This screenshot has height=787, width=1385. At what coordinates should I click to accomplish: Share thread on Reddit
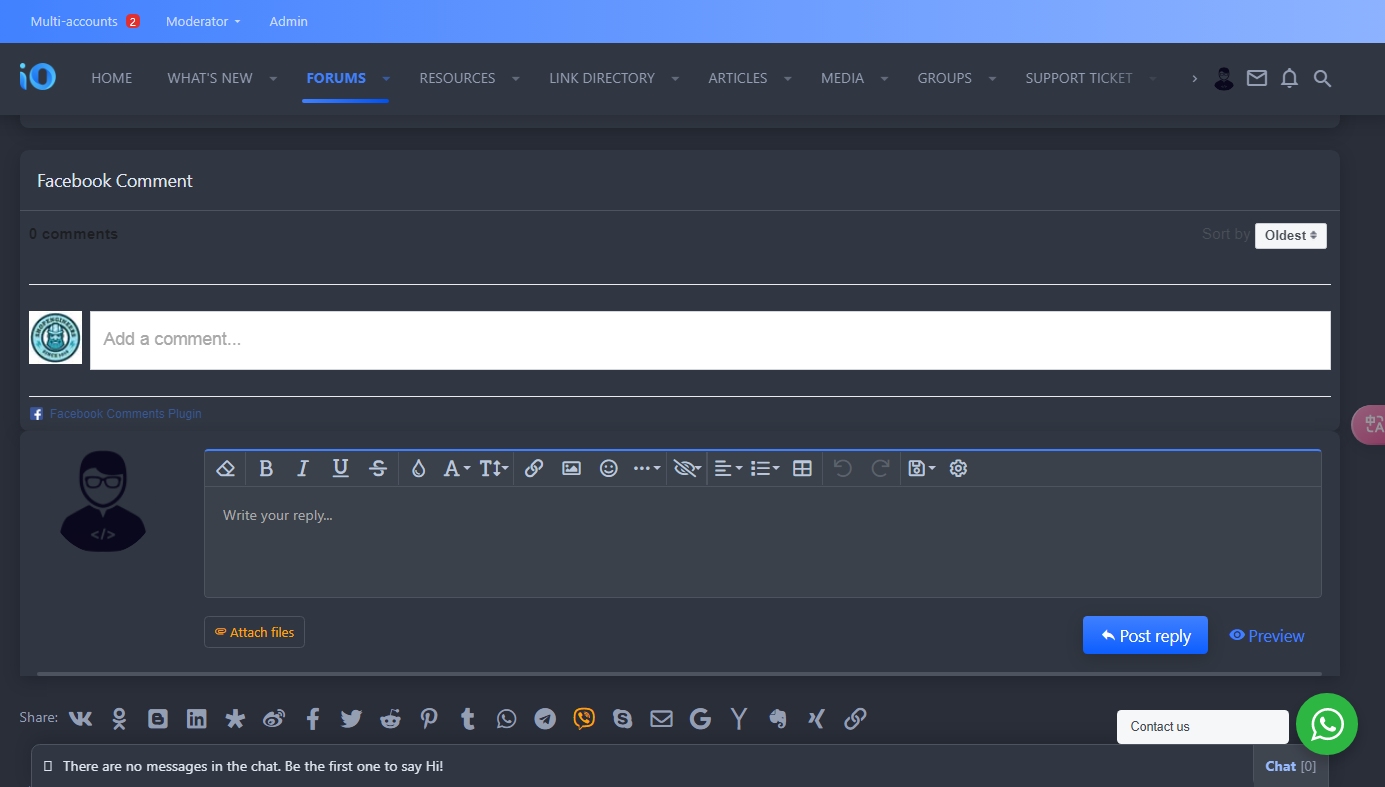pyautogui.click(x=390, y=718)
